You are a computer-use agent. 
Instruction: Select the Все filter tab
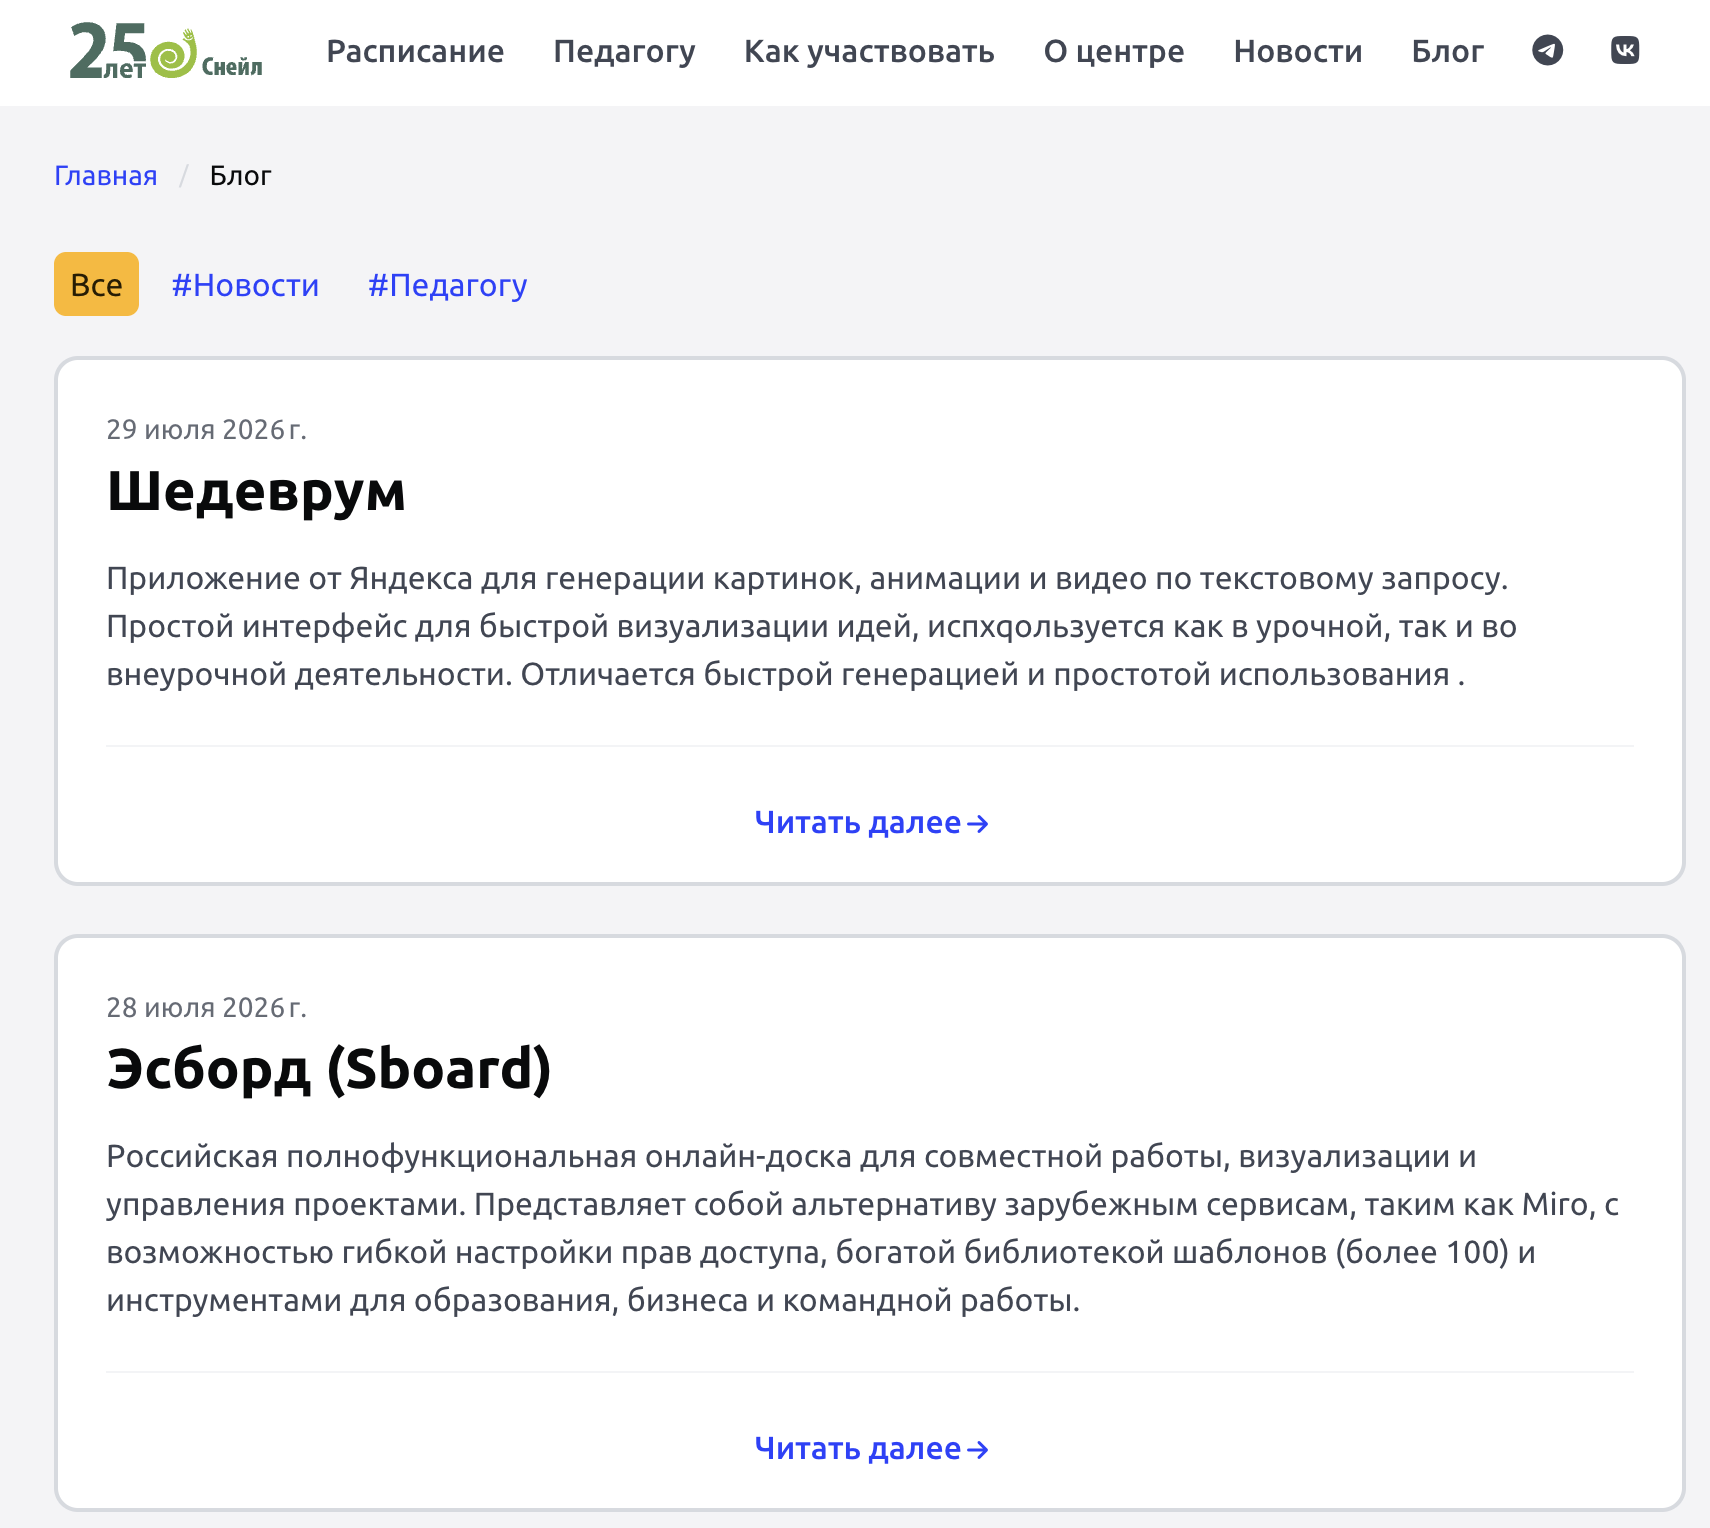tap(96, 284)
